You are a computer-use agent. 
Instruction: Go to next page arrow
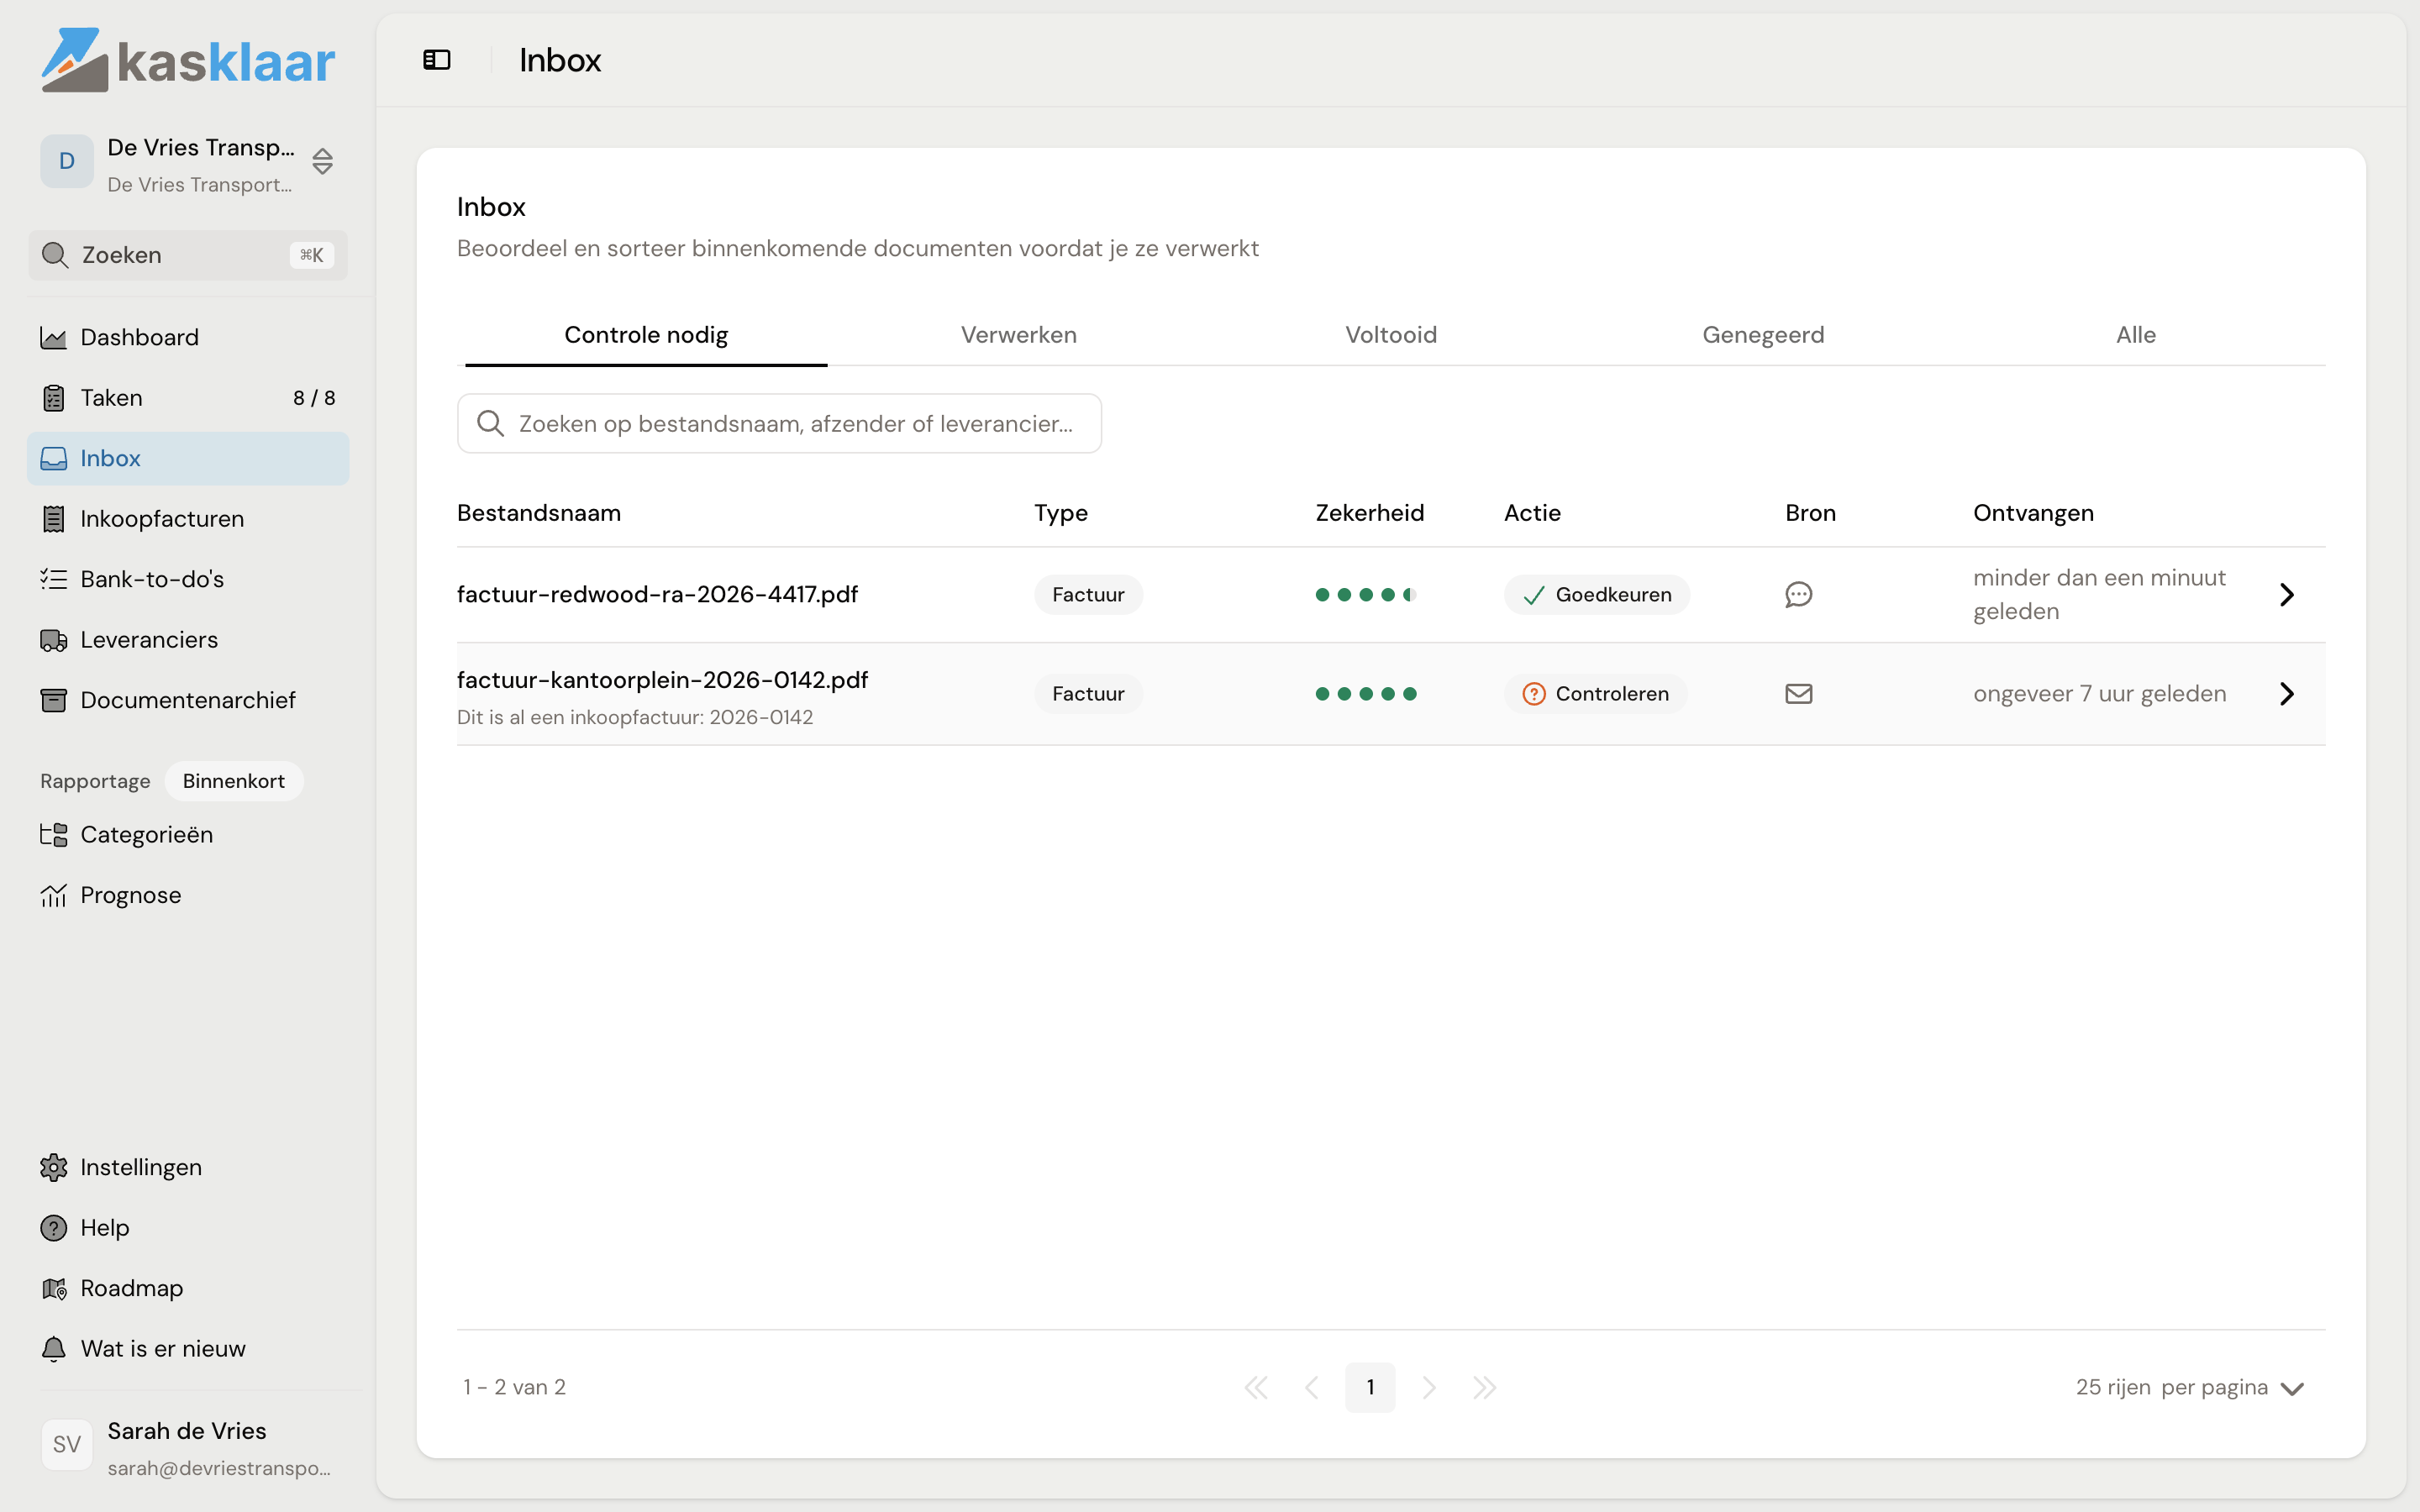point(1429,1388)
